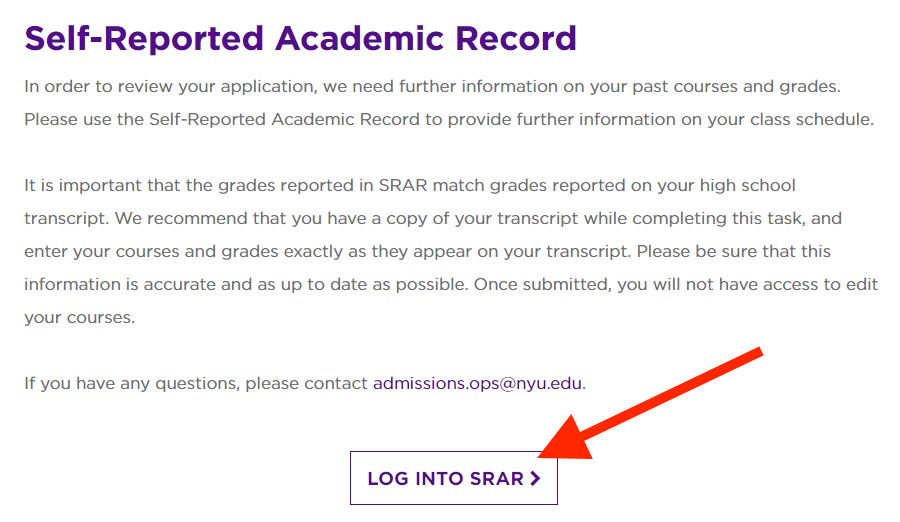Viewport: 900px width, 522px height.
Task: Open the admissions.ops@nyu.edu email link
Action: (x=477, y=383)
